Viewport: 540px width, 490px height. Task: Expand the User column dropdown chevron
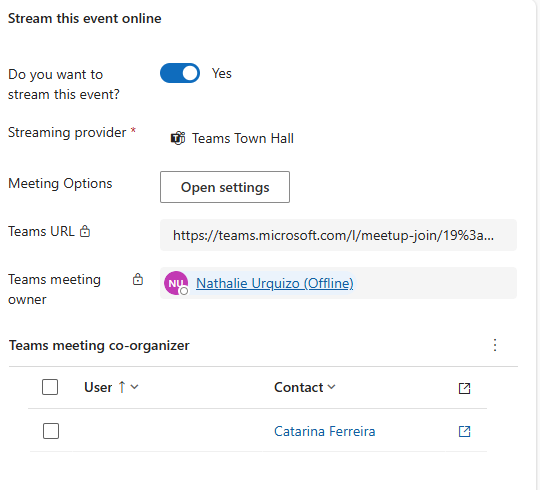[135, 387]
